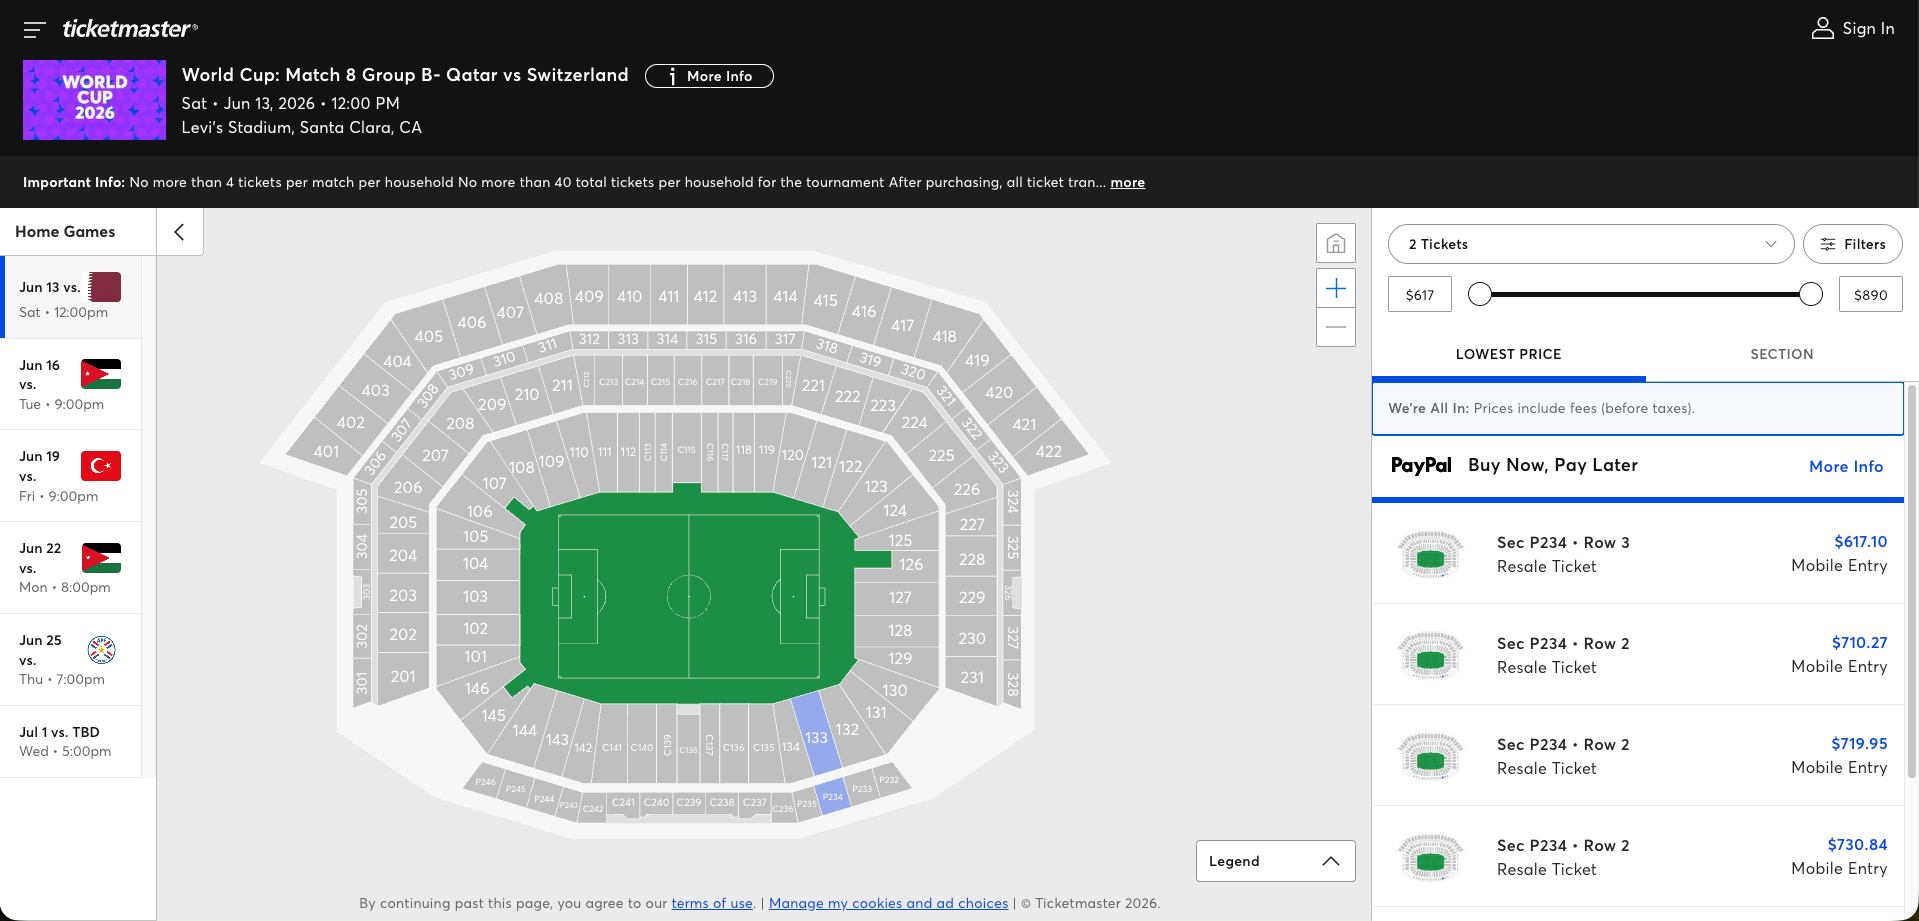Screen dimensions: 1919x921
Task: Click the maximum price slider handle
Action: 1810,294
